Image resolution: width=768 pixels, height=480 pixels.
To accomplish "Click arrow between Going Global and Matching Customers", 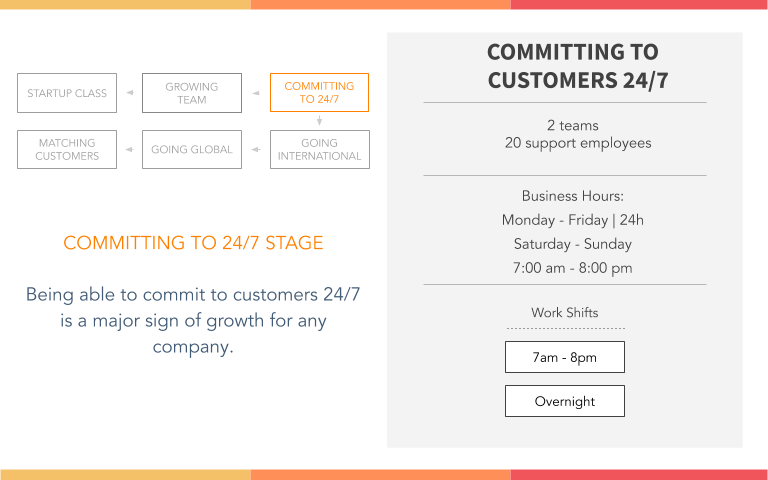I will pos(130,149).
